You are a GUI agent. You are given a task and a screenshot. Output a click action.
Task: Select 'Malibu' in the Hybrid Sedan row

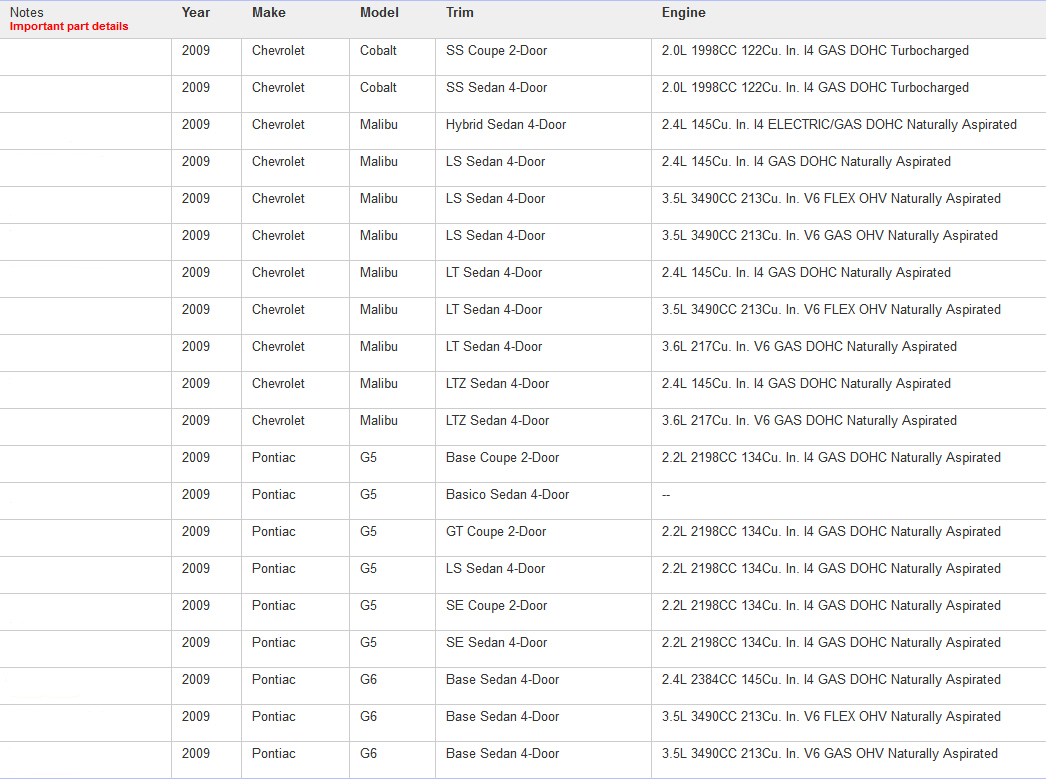point(379,125)
